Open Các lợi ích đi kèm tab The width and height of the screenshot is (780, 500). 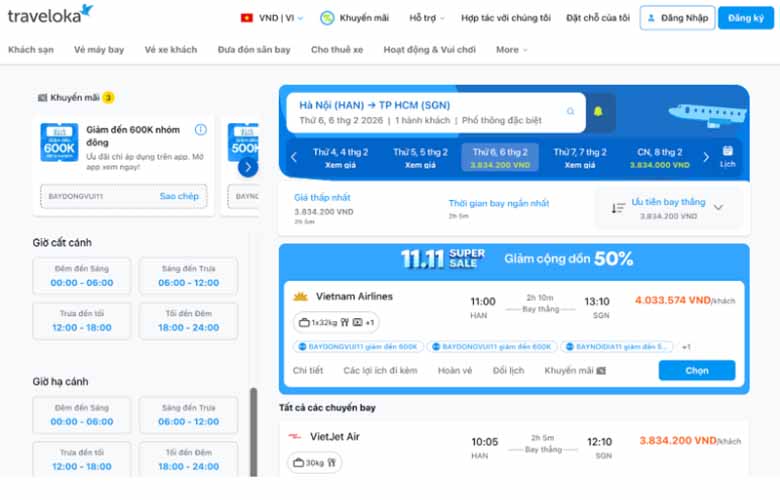pos(380,371)
